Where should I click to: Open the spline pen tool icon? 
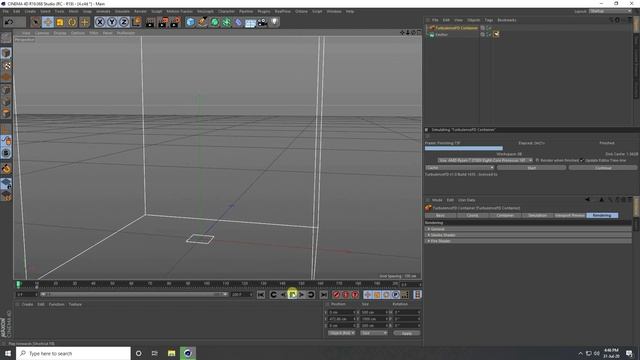tap(202, 22)
